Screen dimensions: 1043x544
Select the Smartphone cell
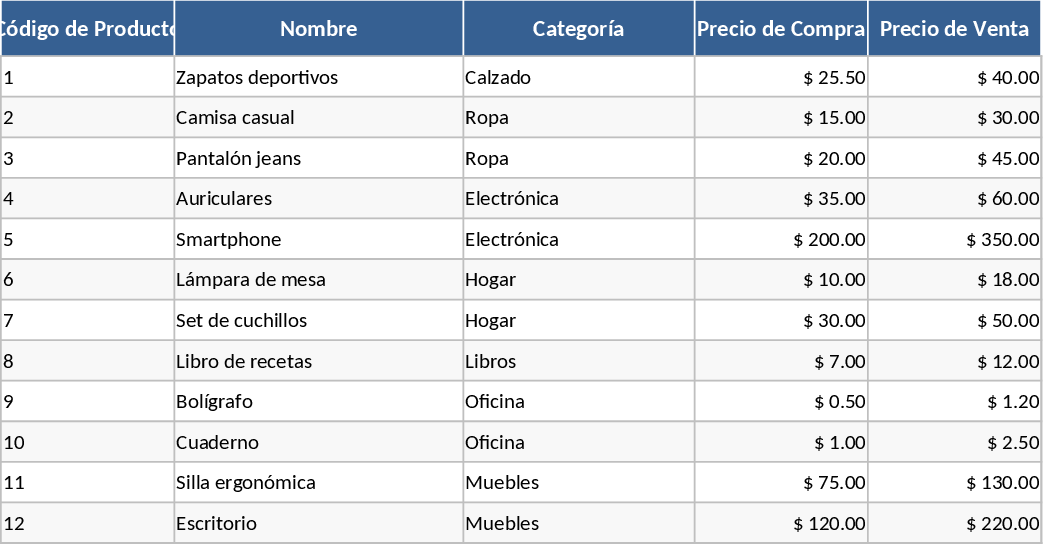pos(229,240)
